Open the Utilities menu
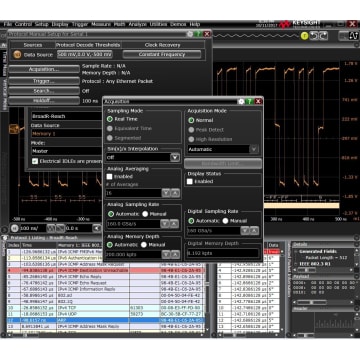The image size is (360, 360). click(158, 24)
